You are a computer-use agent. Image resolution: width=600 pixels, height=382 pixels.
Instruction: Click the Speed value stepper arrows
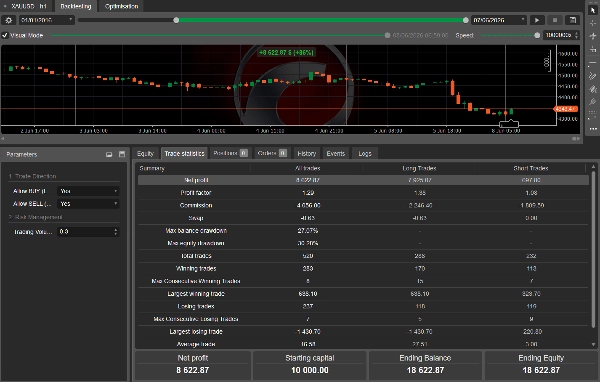[x=576, y=35]
